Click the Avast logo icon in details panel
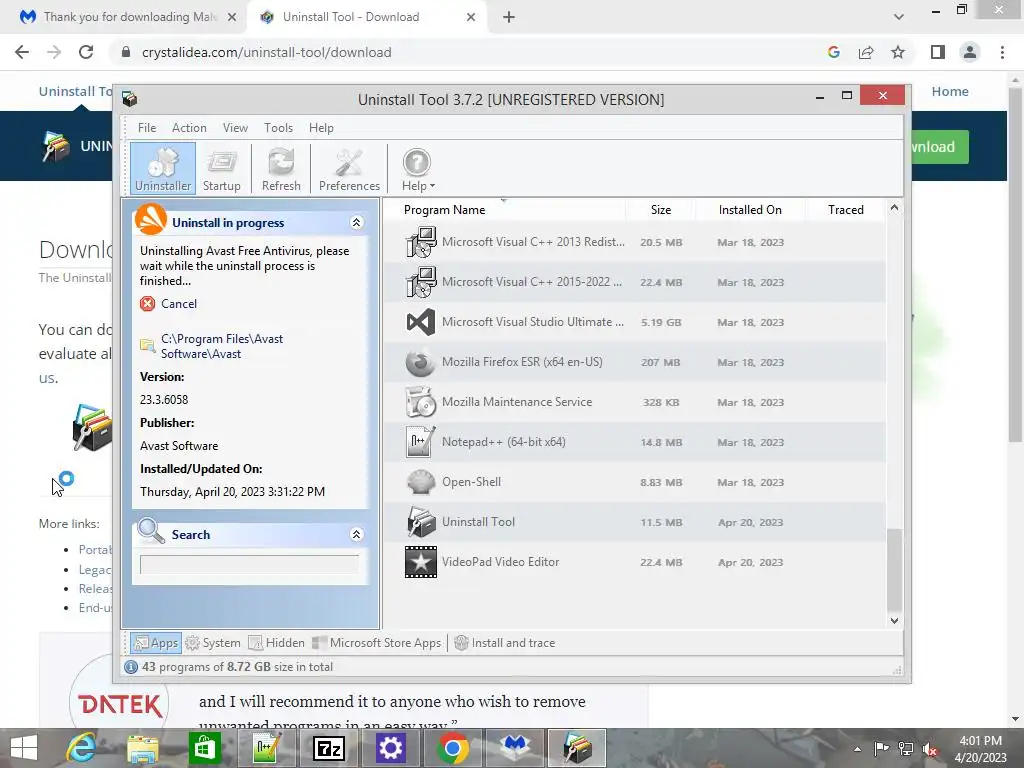Screen dimensions: 1024x768 [151, 219]
